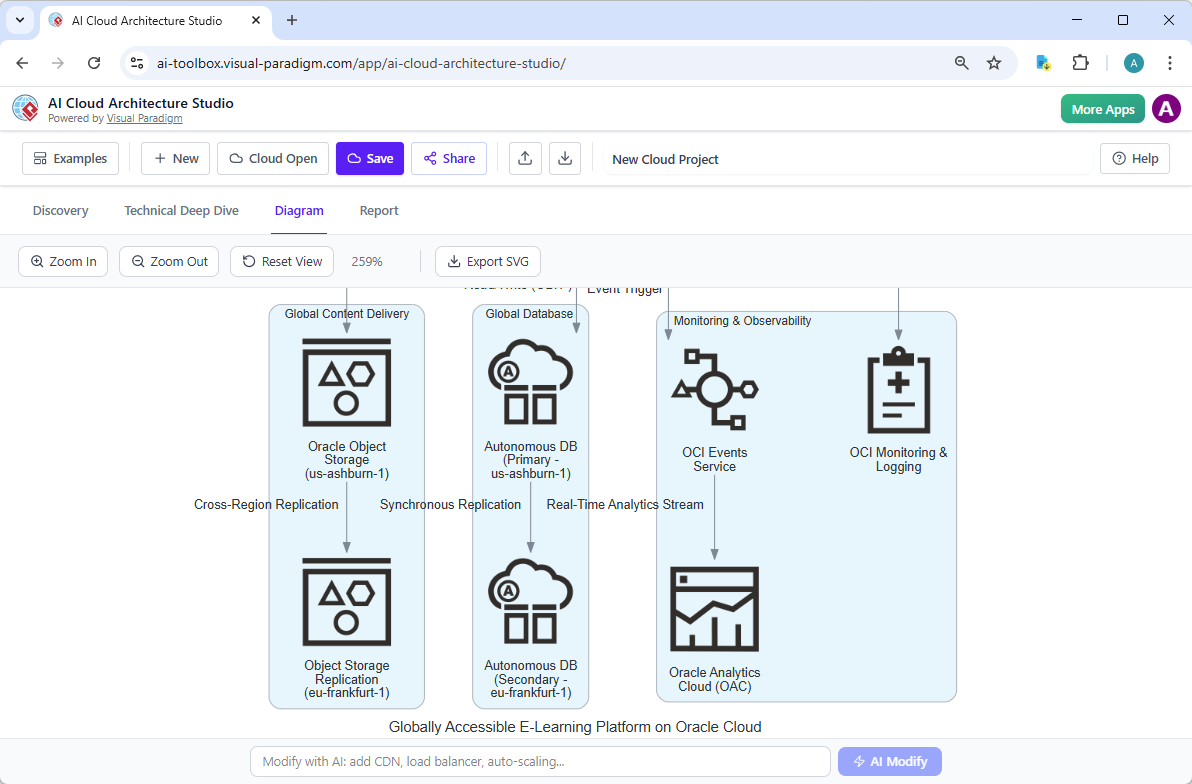The height and width of the screenshot is (784, 1192).
Task: Click the OCI Monitoring & Logging clipboard icon
Action: (898, 388)
